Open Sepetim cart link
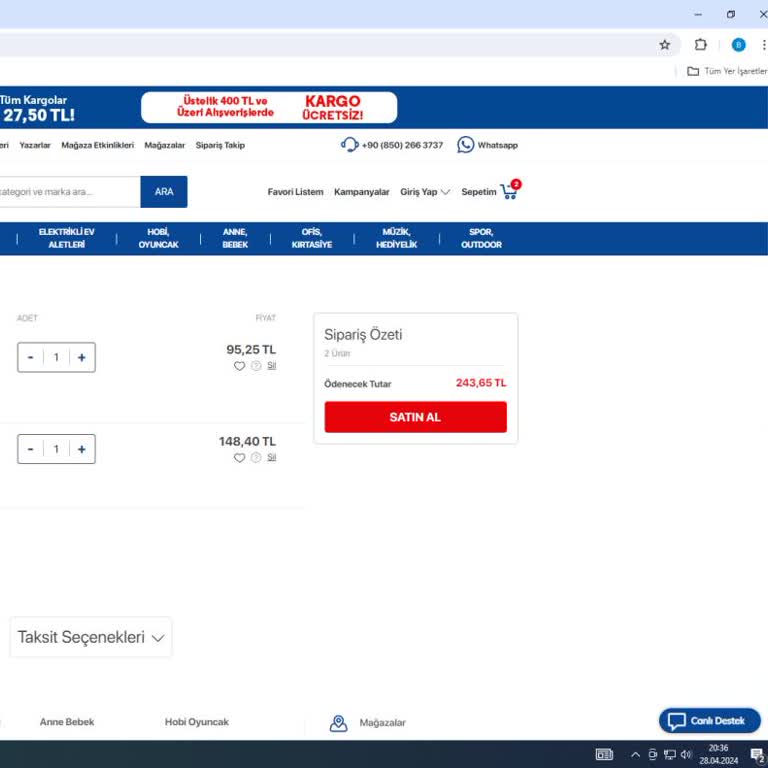Image resolution: width=768 pixels, height=768 pixels. coord(479,192)
